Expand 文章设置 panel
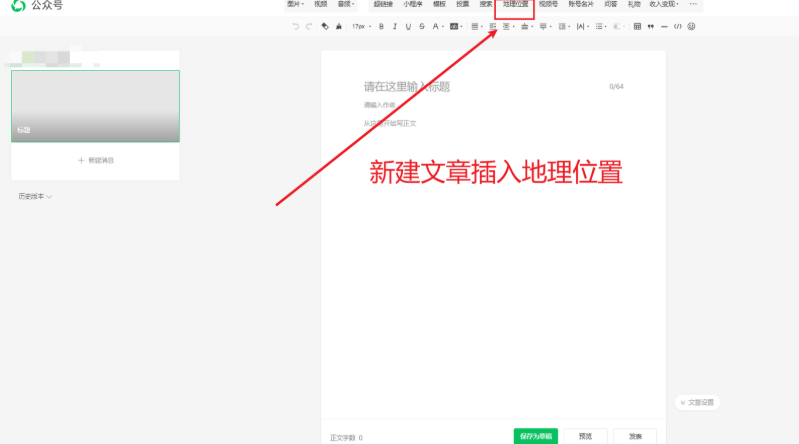The image size is (799, 444). 697,403
